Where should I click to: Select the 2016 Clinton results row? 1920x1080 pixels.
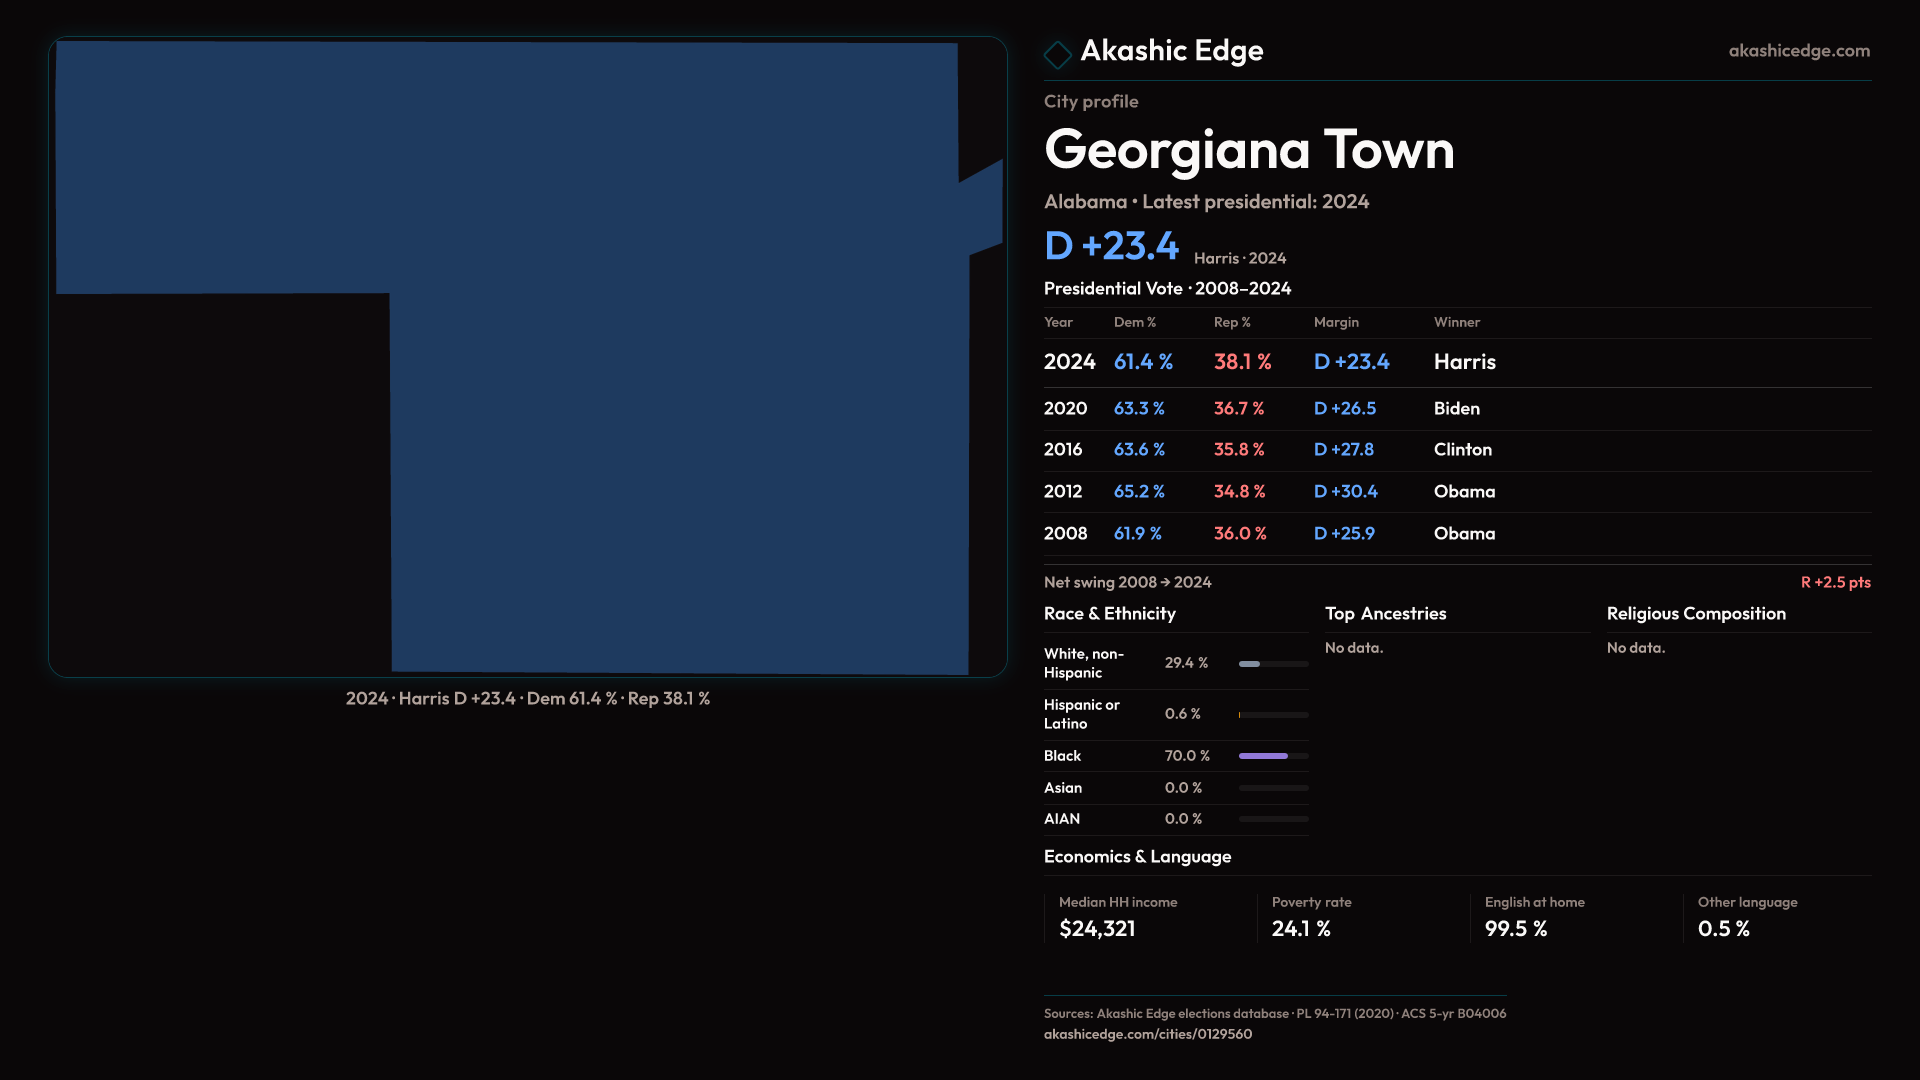coord(1456,450)
